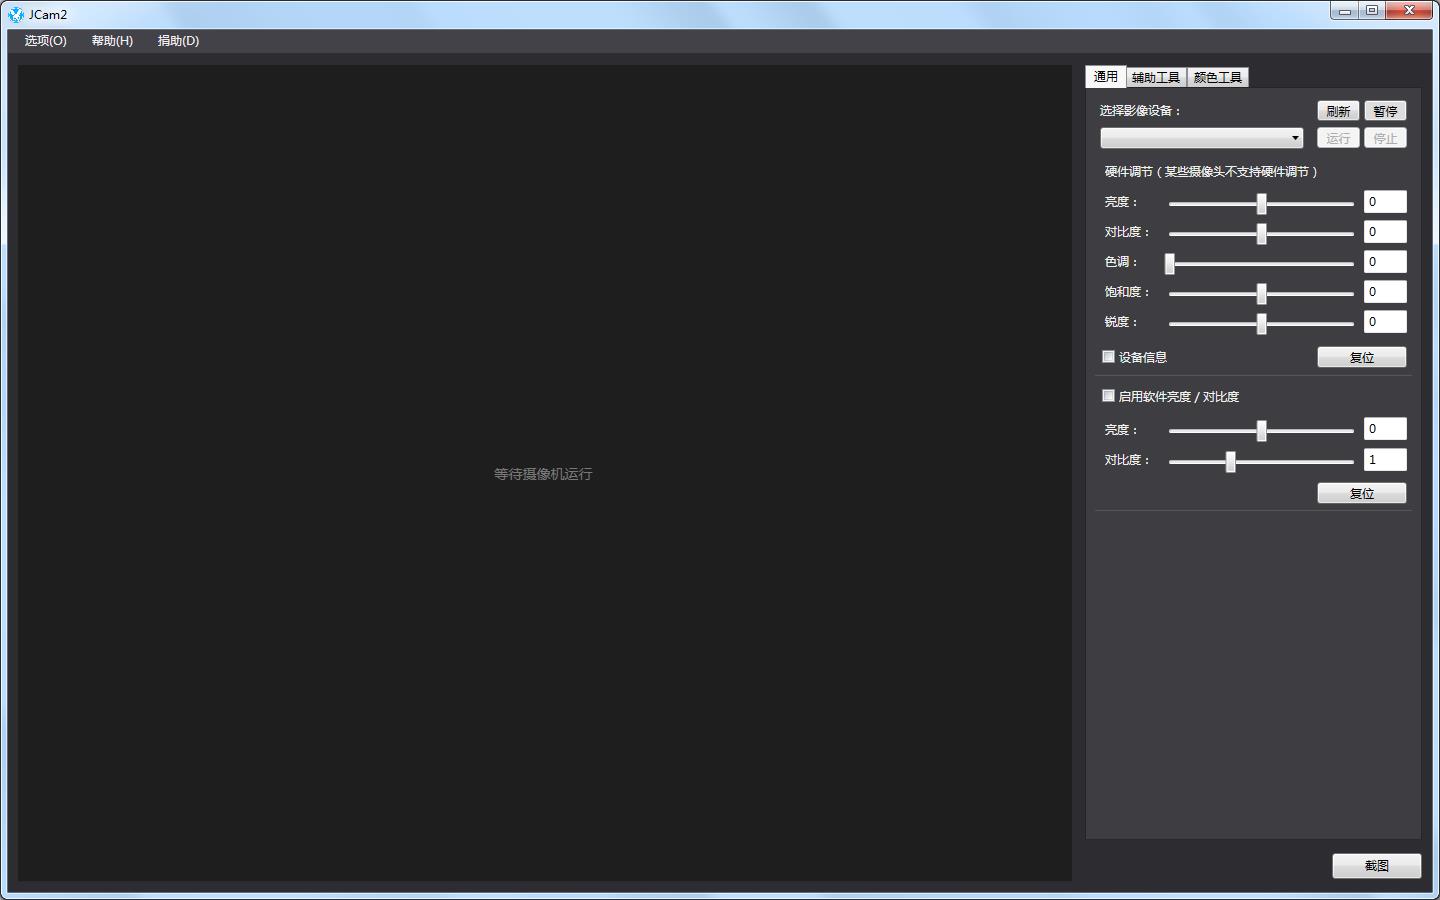Click the hardware 对比度 slider handle
Screen dimensions: 1440x900
1261,234
